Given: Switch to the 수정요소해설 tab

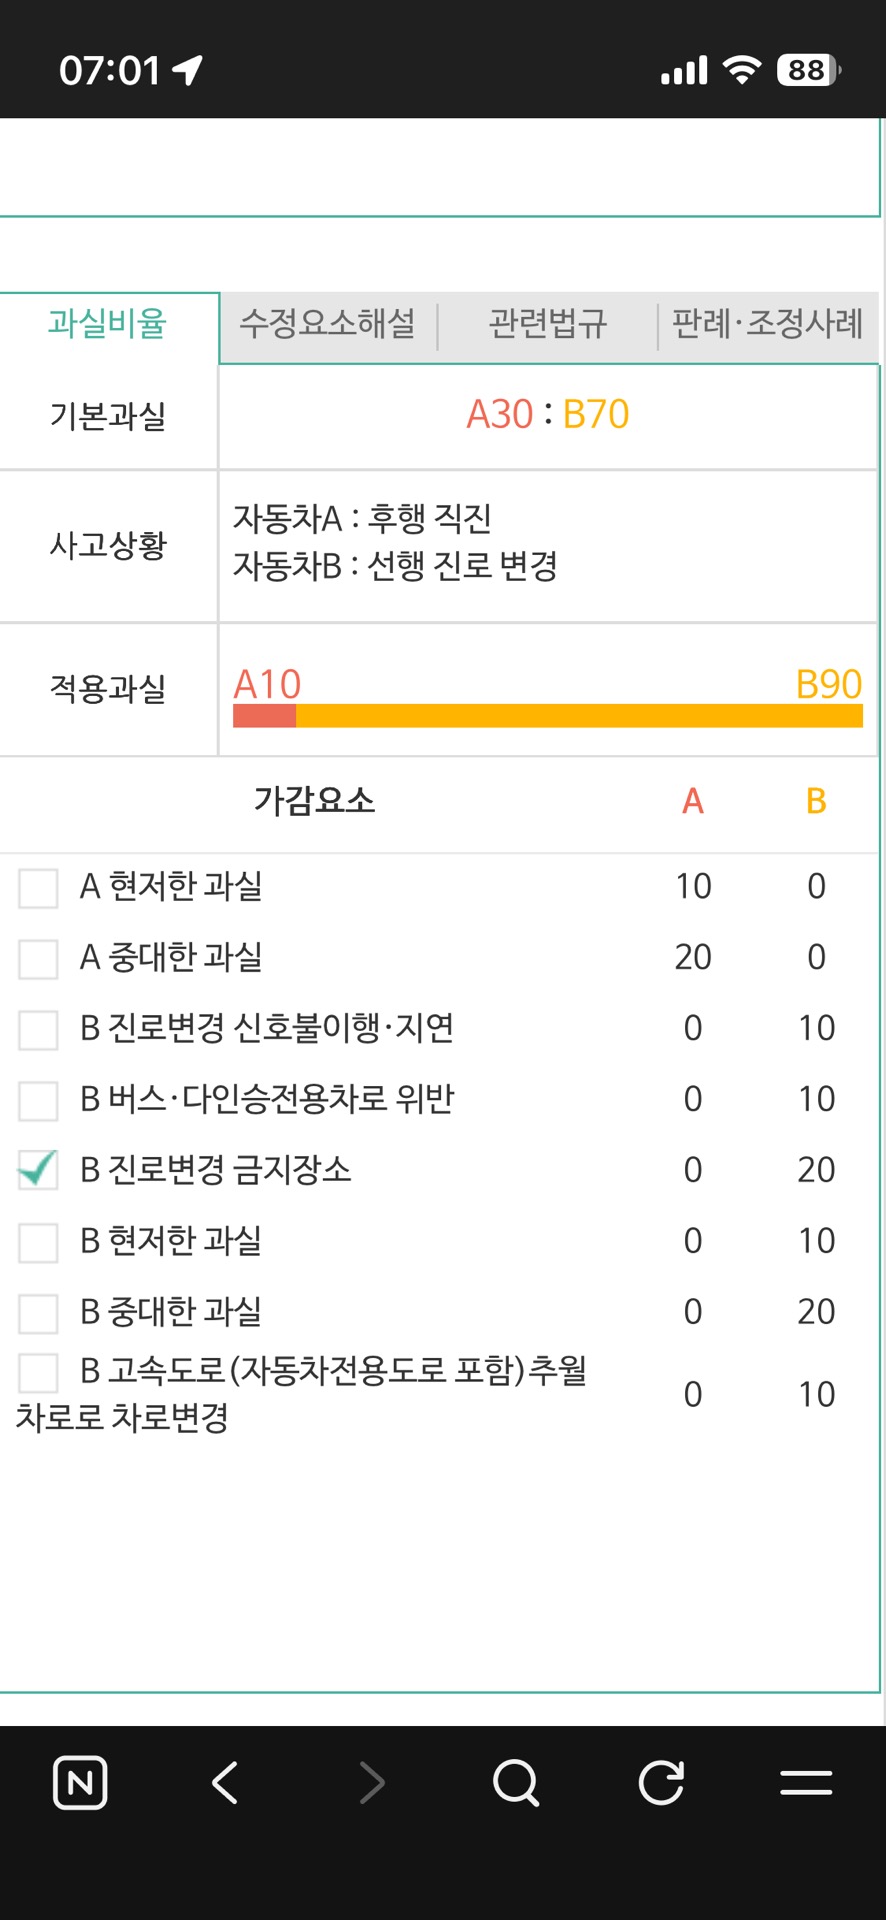Looking at the screenshot, I should coord(327,324).
